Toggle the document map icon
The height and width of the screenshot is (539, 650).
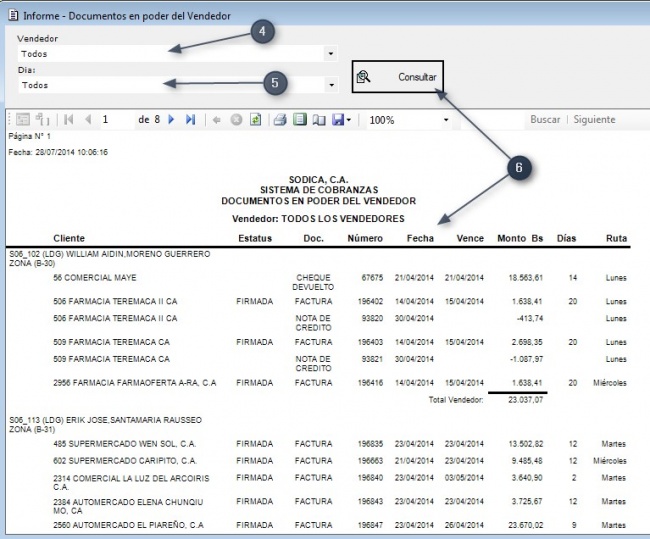[22, 120]
